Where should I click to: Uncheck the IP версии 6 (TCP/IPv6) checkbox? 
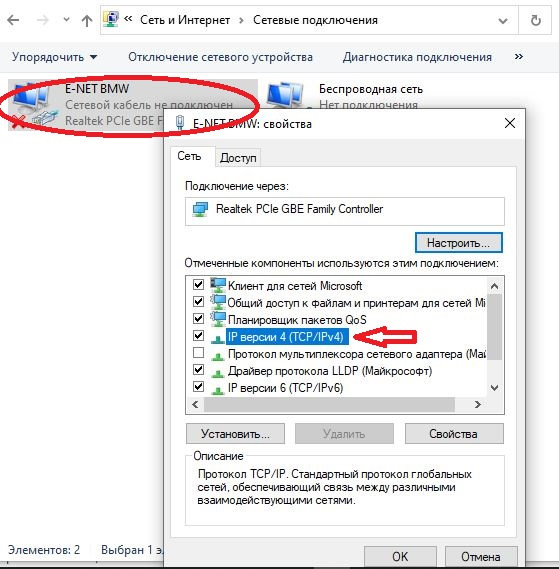199,387
